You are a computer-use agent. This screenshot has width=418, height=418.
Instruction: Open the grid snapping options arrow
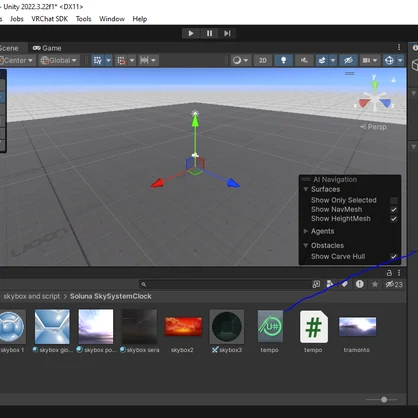coord(109,60)
